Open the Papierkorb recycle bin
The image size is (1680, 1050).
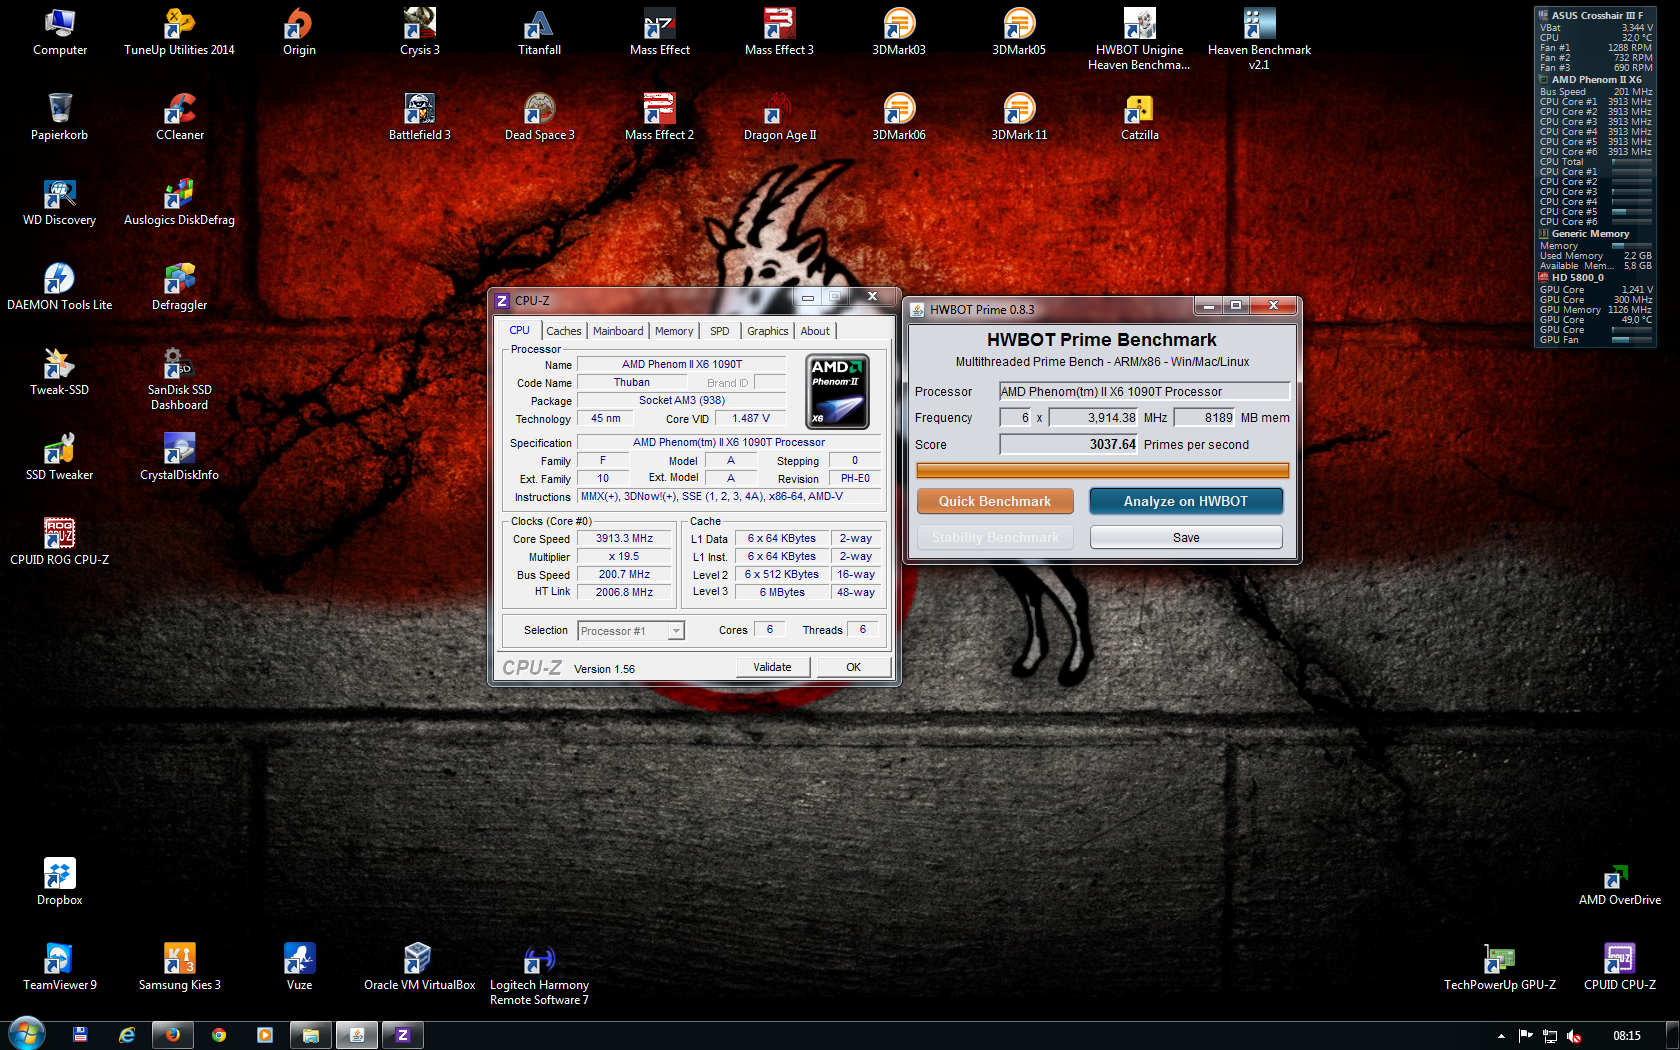(x=60, y=117)
